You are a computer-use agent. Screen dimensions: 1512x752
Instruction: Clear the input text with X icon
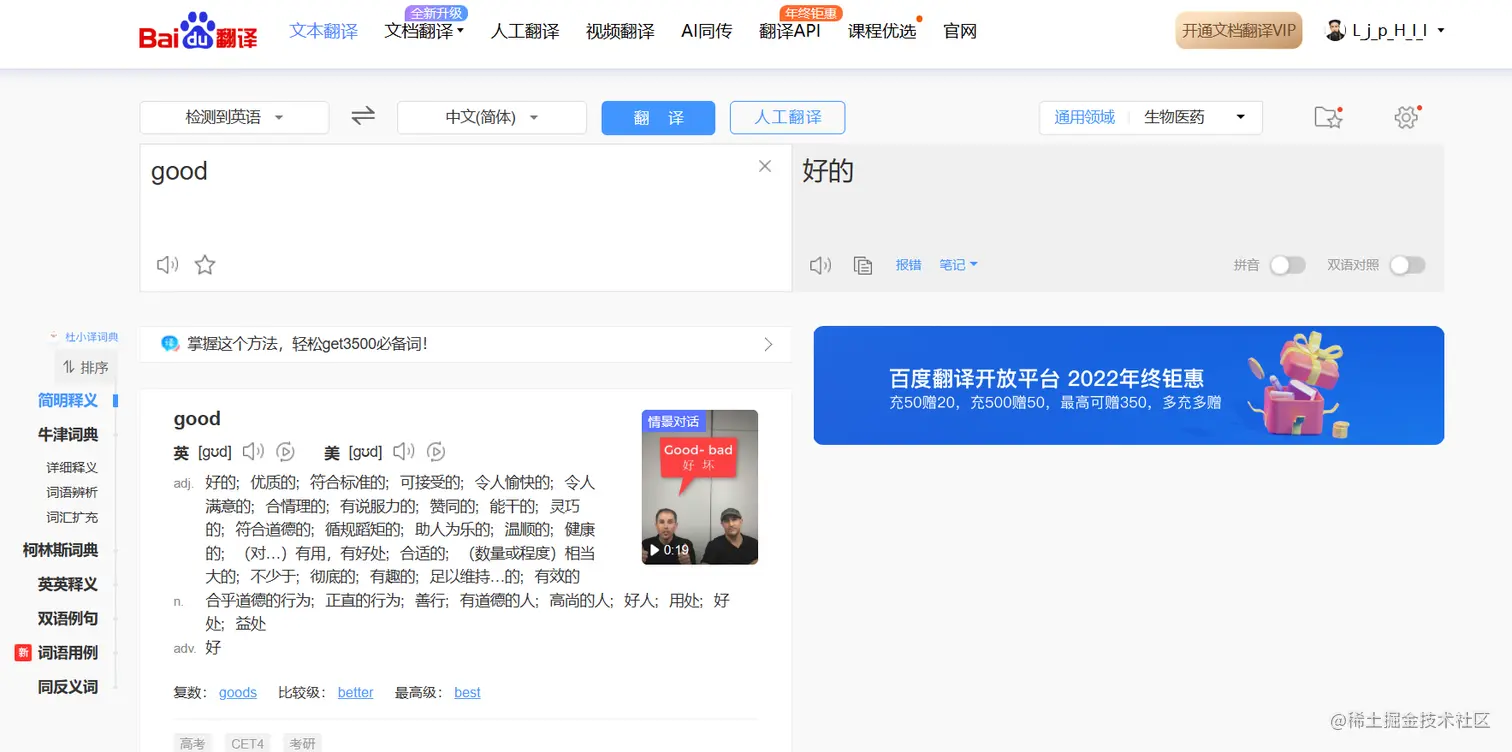click(765, 166)
